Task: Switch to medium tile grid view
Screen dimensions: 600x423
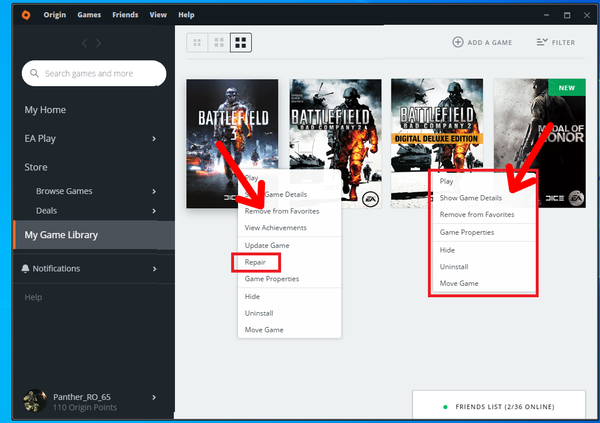Action: 219,42
